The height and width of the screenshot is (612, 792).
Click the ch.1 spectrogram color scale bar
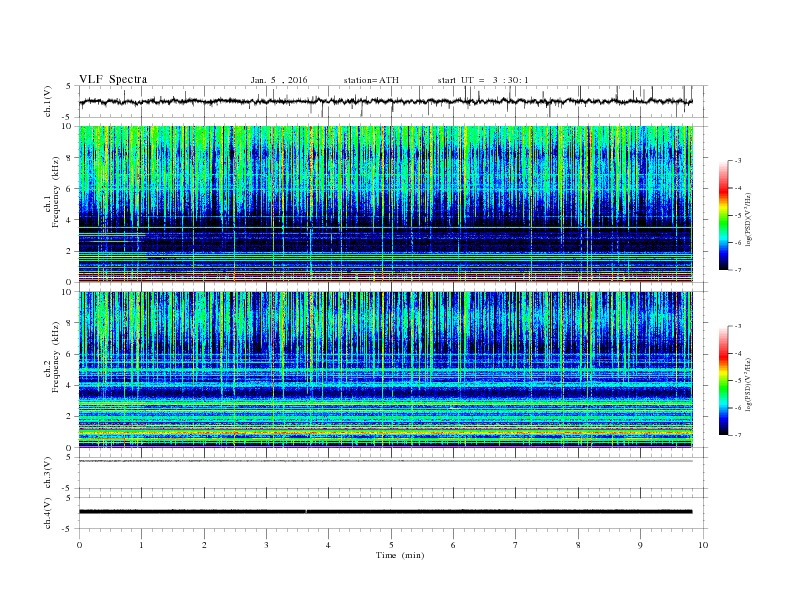point(724,215)
